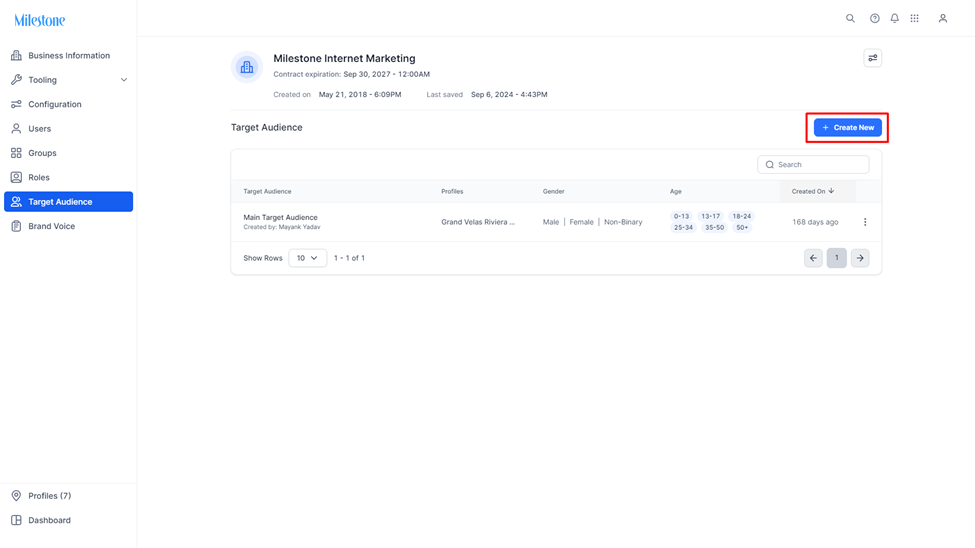Click the Female gender value
This screenshot has width=975, height=548.
click(581, 222)
